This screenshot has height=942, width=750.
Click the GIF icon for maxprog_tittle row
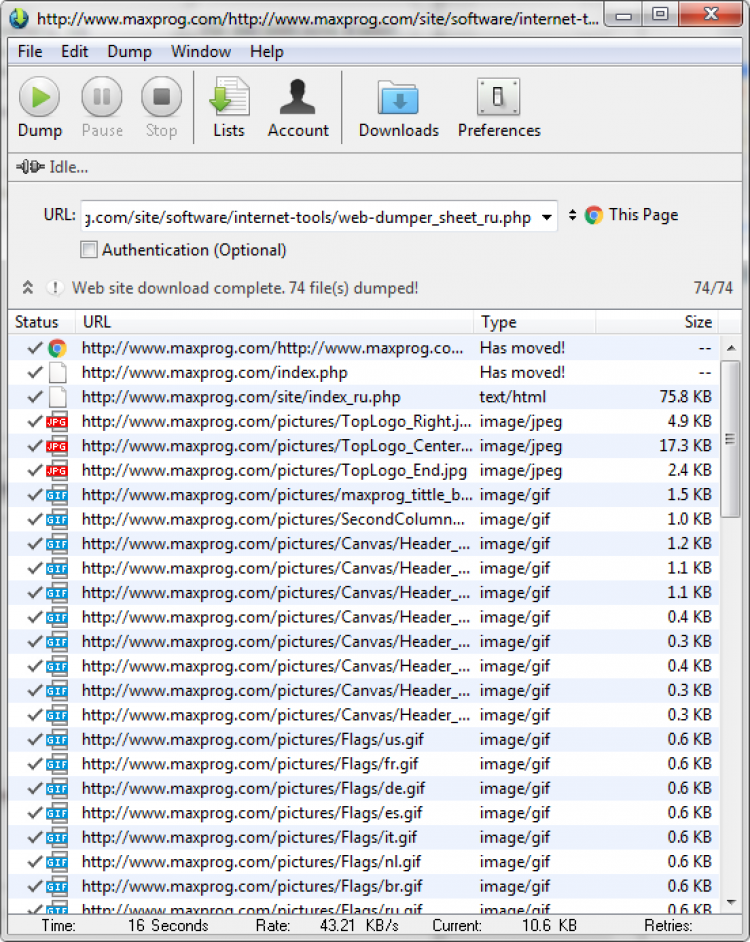[57, 495]
